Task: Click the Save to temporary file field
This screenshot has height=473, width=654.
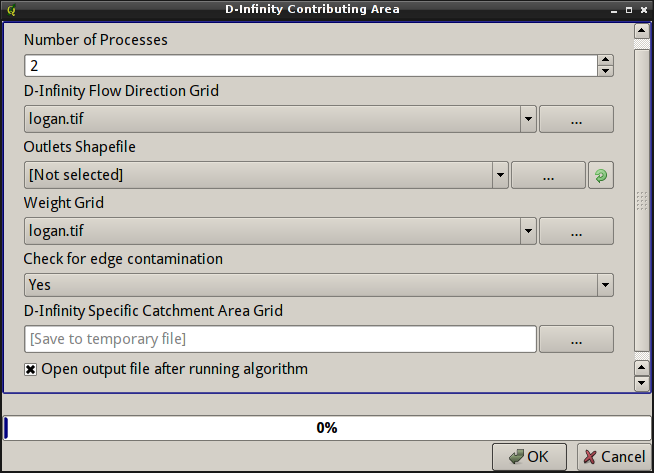Action: pyautogui.click(x=280, y=339)
